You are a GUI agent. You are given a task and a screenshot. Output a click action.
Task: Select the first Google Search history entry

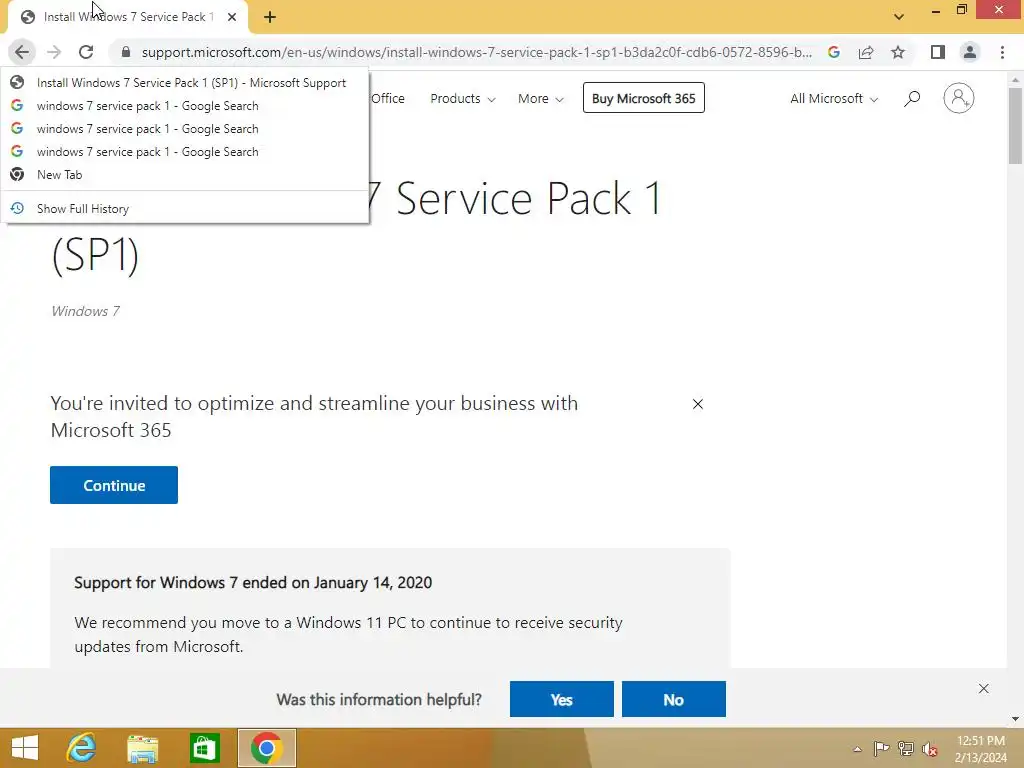pos(185,106)
